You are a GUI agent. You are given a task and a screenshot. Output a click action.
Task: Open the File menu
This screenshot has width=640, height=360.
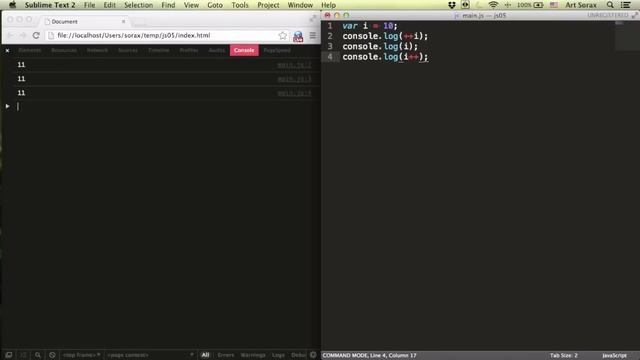[x=89, y=5]
